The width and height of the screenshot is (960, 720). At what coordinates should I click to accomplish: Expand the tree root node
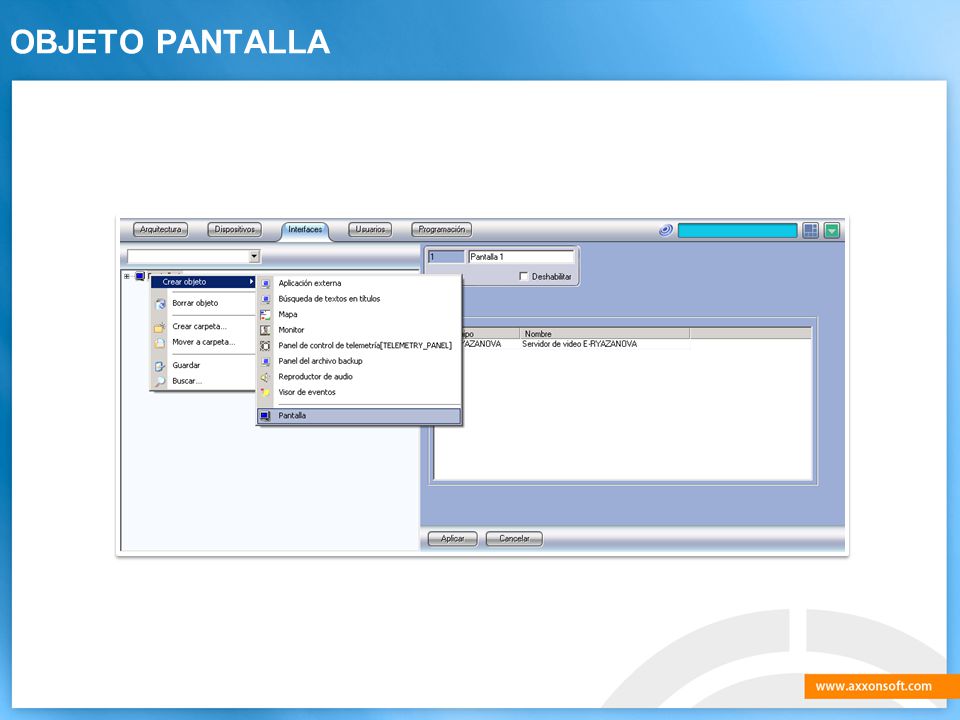[127, 277]
